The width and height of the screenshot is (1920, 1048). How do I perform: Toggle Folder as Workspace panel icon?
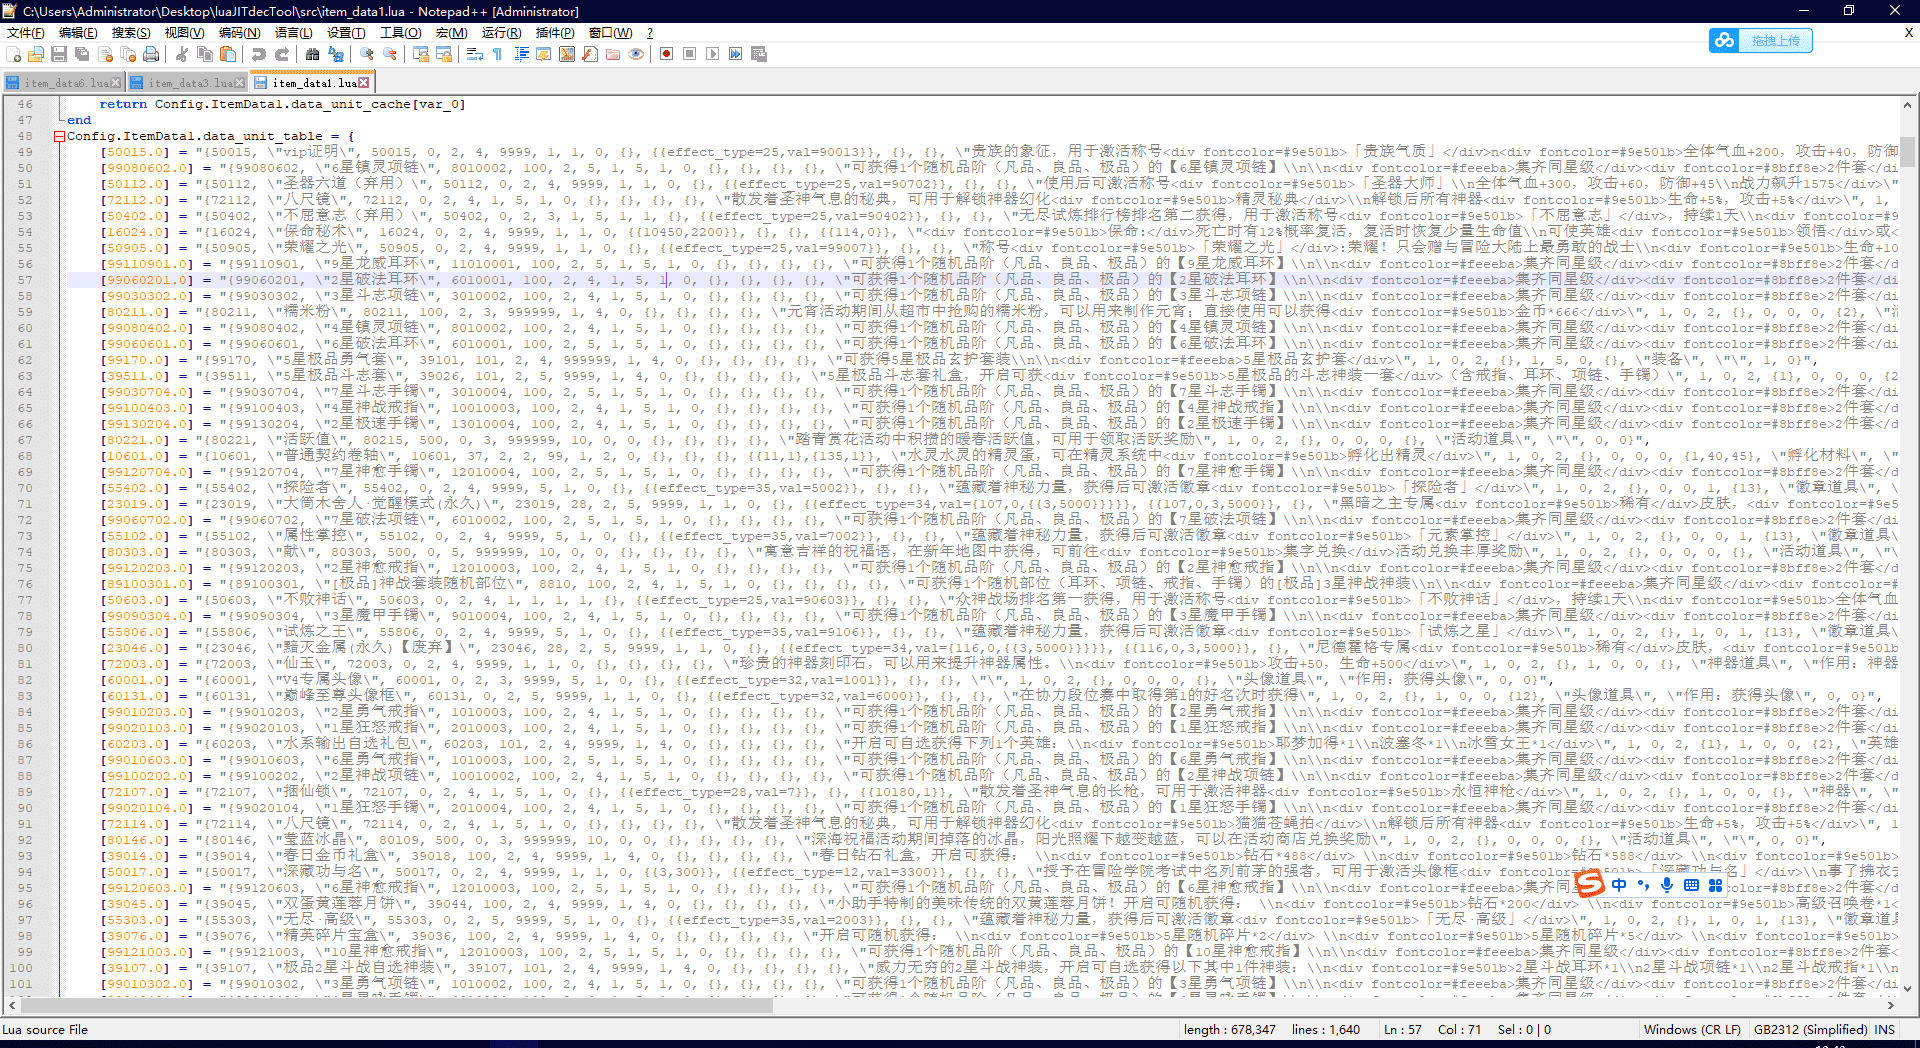tap(613, 54)
